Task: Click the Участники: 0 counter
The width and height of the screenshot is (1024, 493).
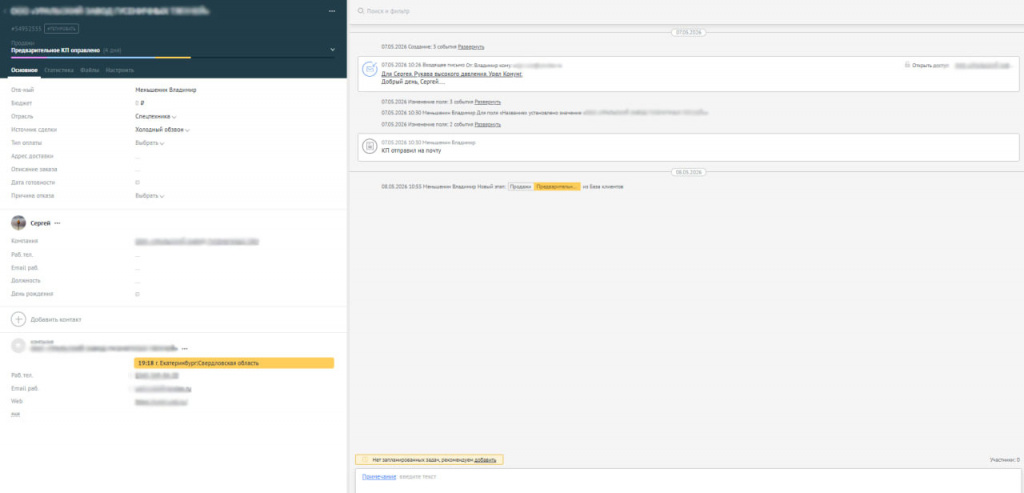Action: pyautogui.click(x=1004, y=460)
